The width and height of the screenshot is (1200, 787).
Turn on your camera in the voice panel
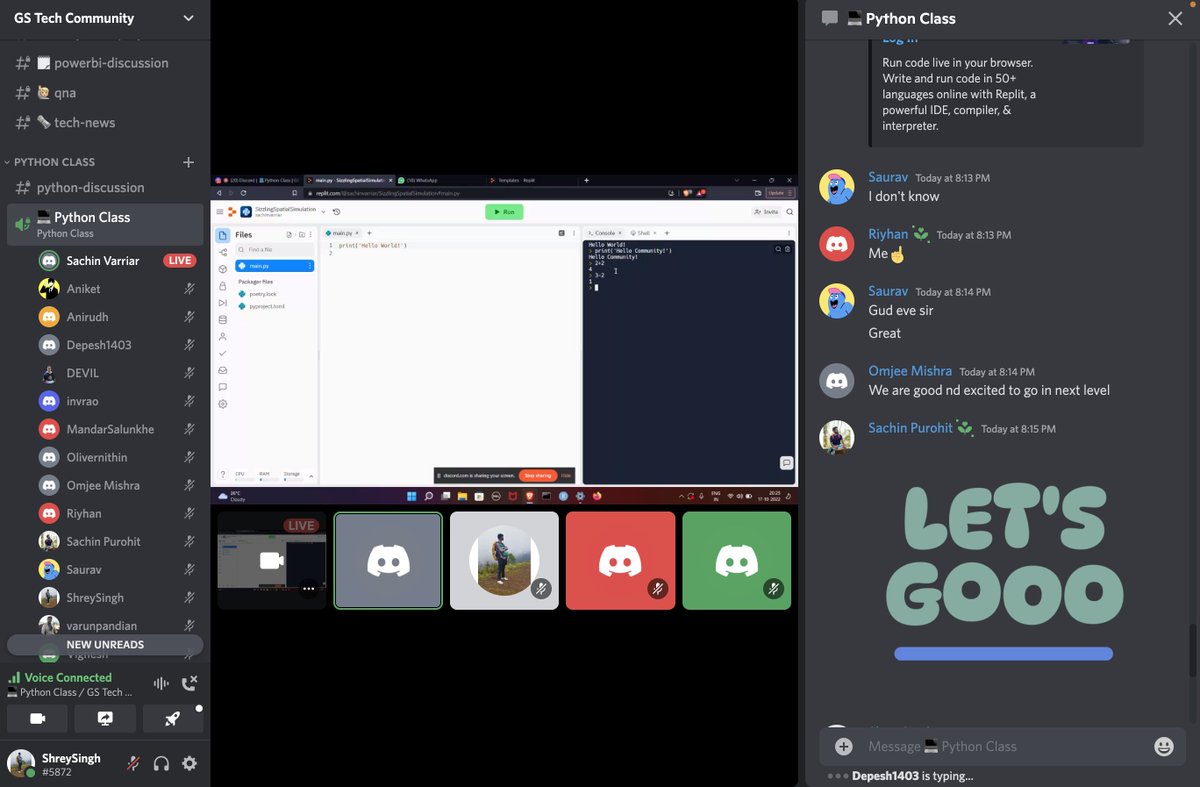pos(38,718)
